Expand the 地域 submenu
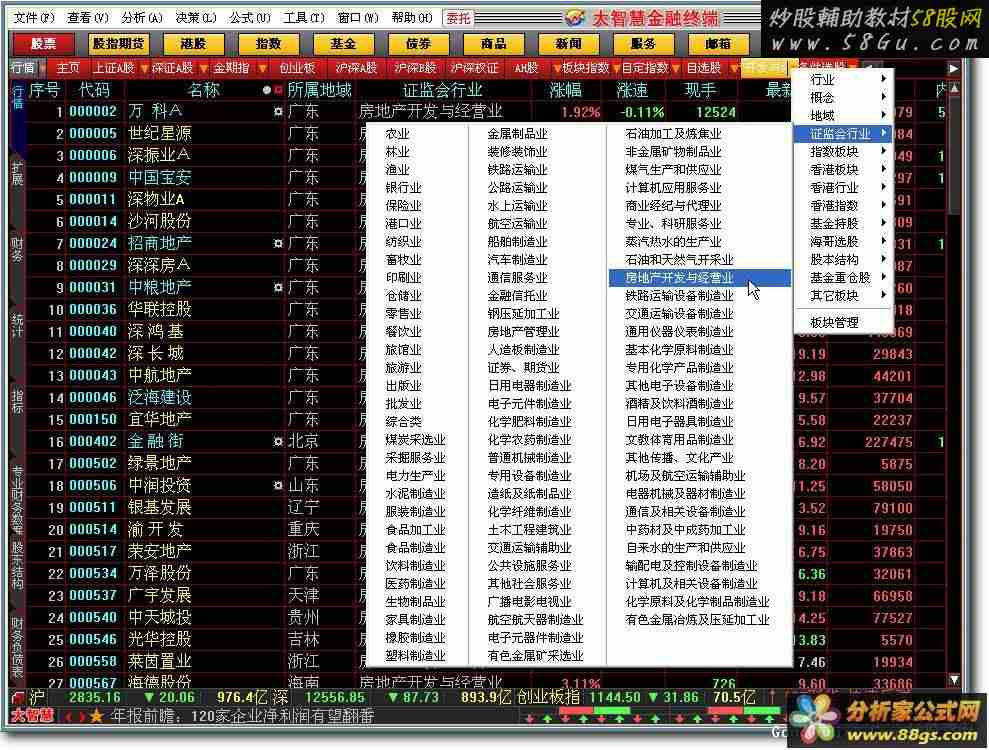The height and width of the screenshot is (750, 989). (x=843, y=115)
